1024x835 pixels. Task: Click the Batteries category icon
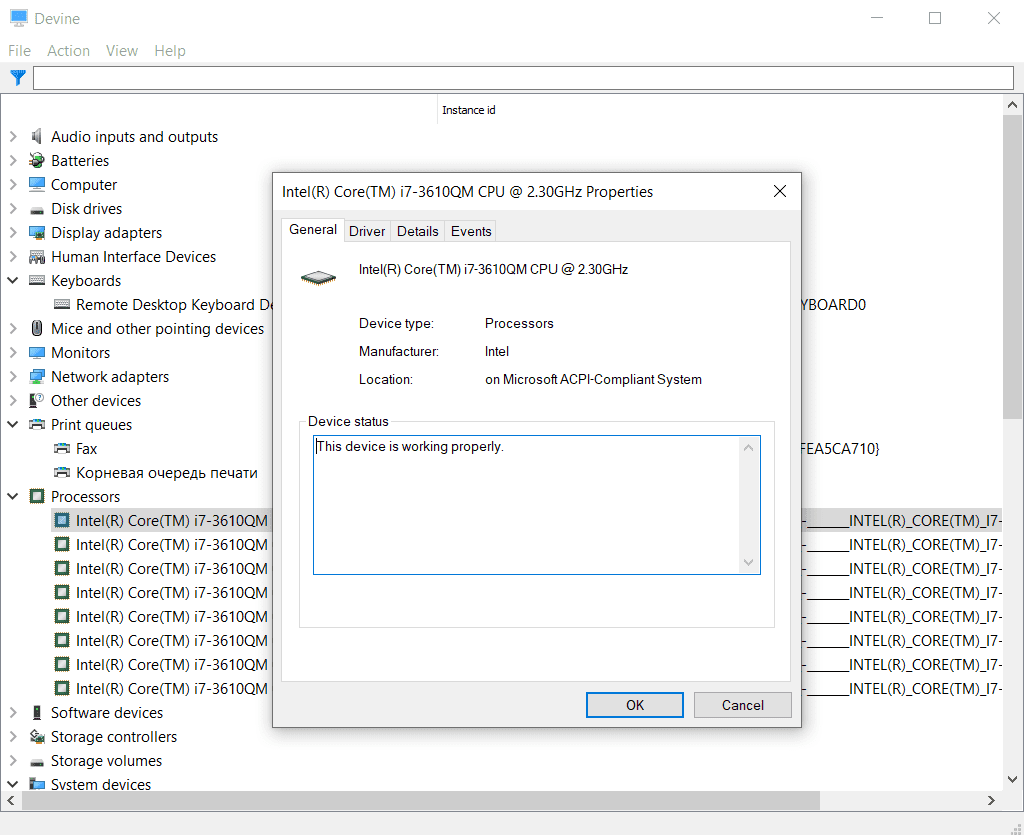pyautogui.click(x=37, y=161)
